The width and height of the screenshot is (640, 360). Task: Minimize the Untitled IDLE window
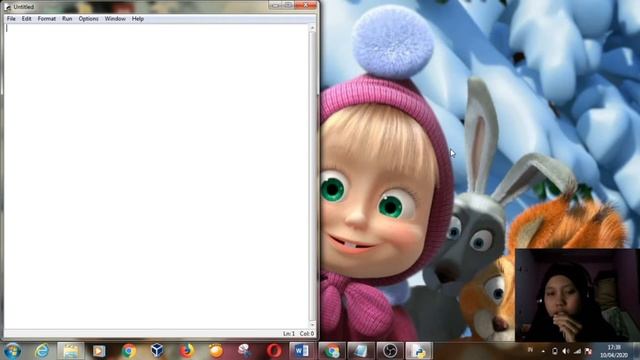[275, 5]
